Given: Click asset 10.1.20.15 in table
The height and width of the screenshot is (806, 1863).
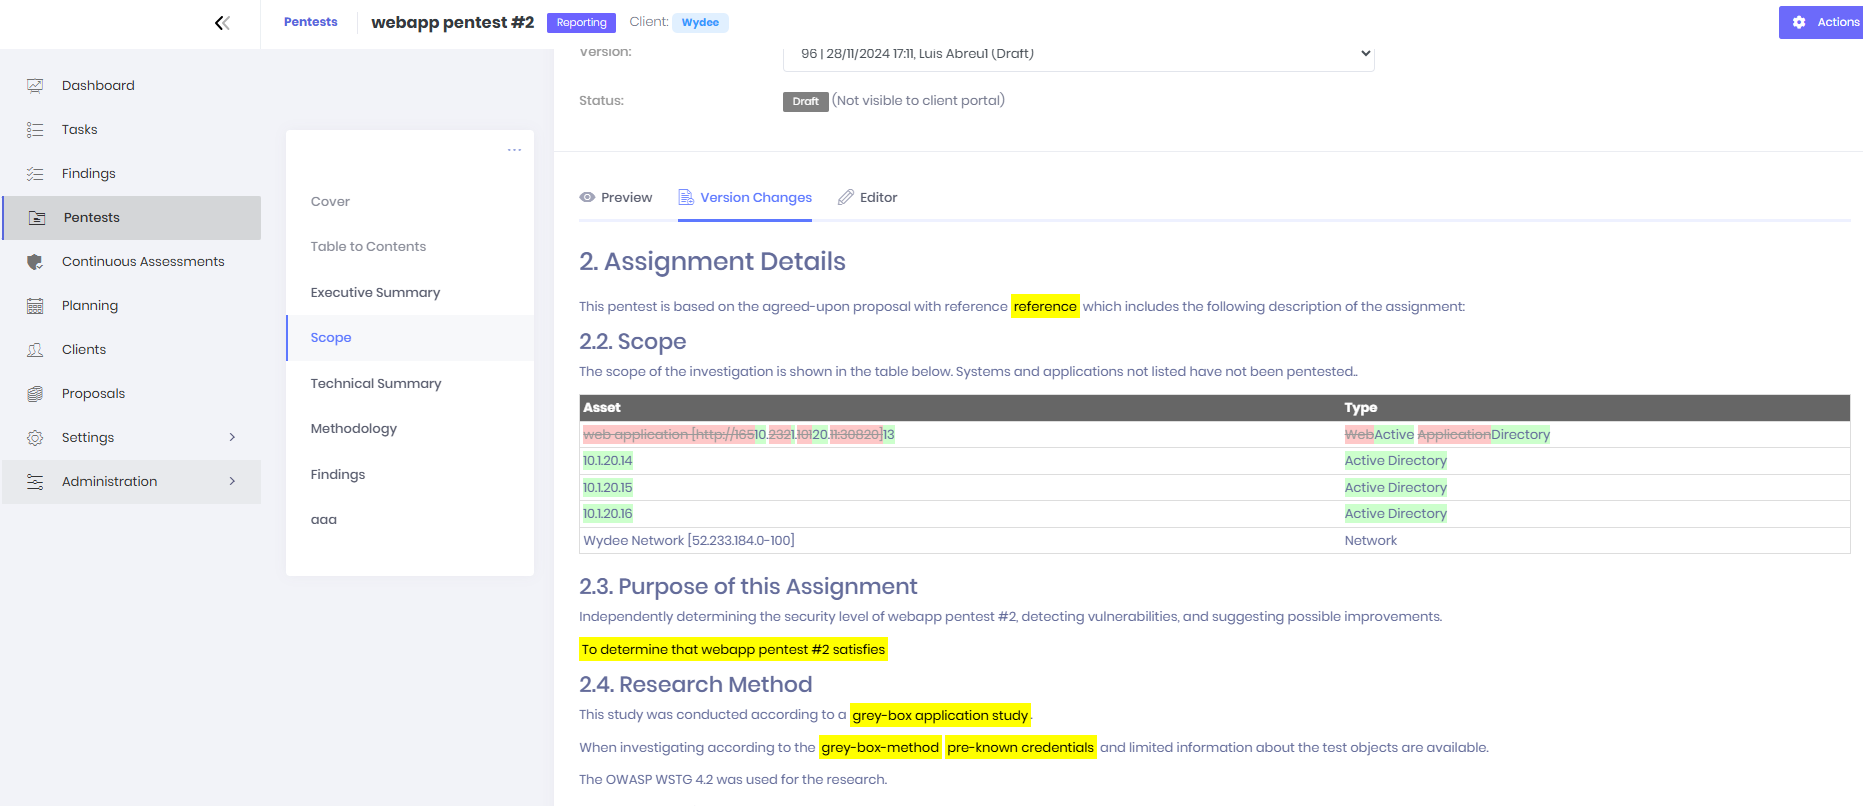Looking at the screenshot, I should click(x=607, y=488).
